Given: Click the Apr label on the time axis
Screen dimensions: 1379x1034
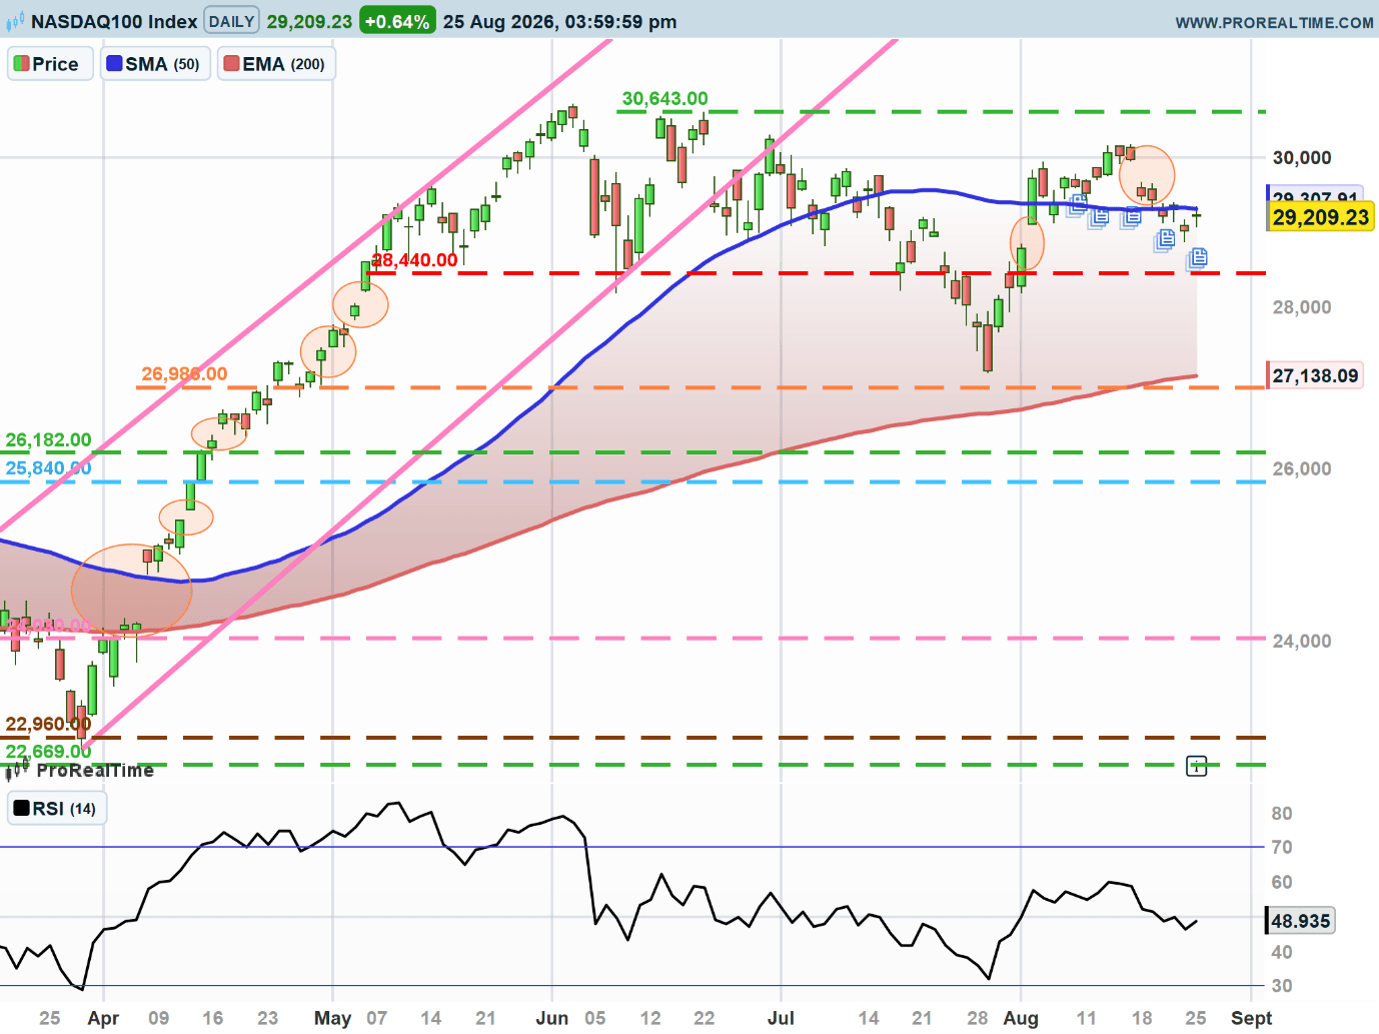Looking at the screenshot, I should 103,1018.
